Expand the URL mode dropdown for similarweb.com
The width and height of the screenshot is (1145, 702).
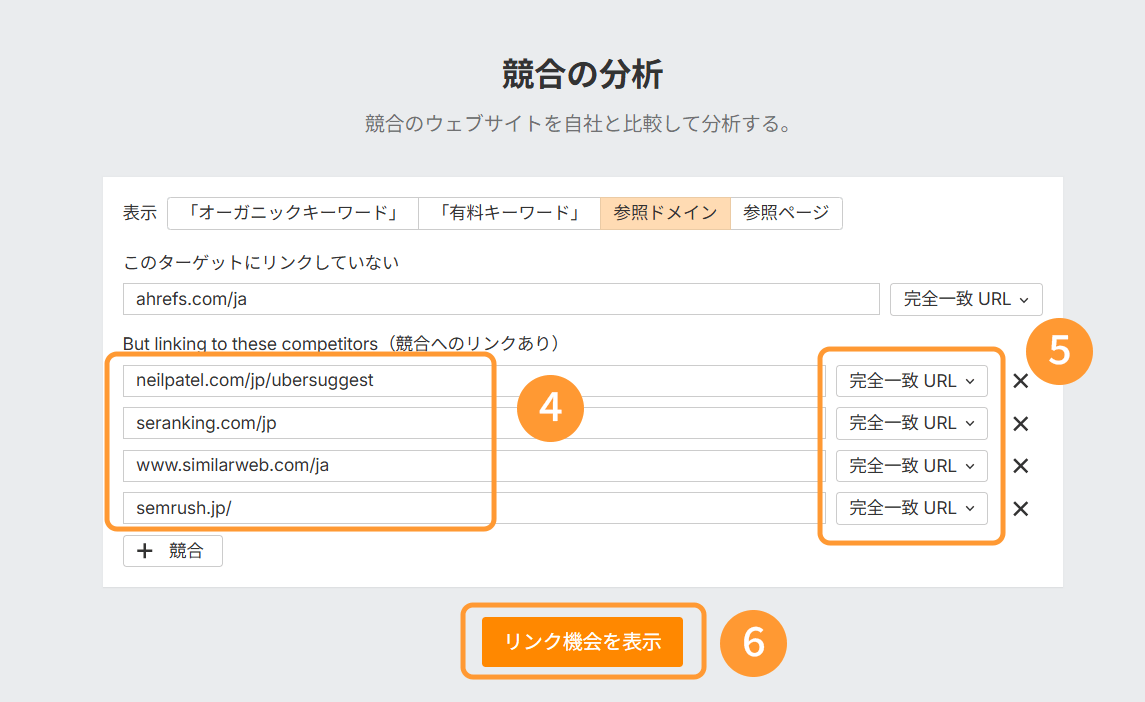click(x=911, y=466)
